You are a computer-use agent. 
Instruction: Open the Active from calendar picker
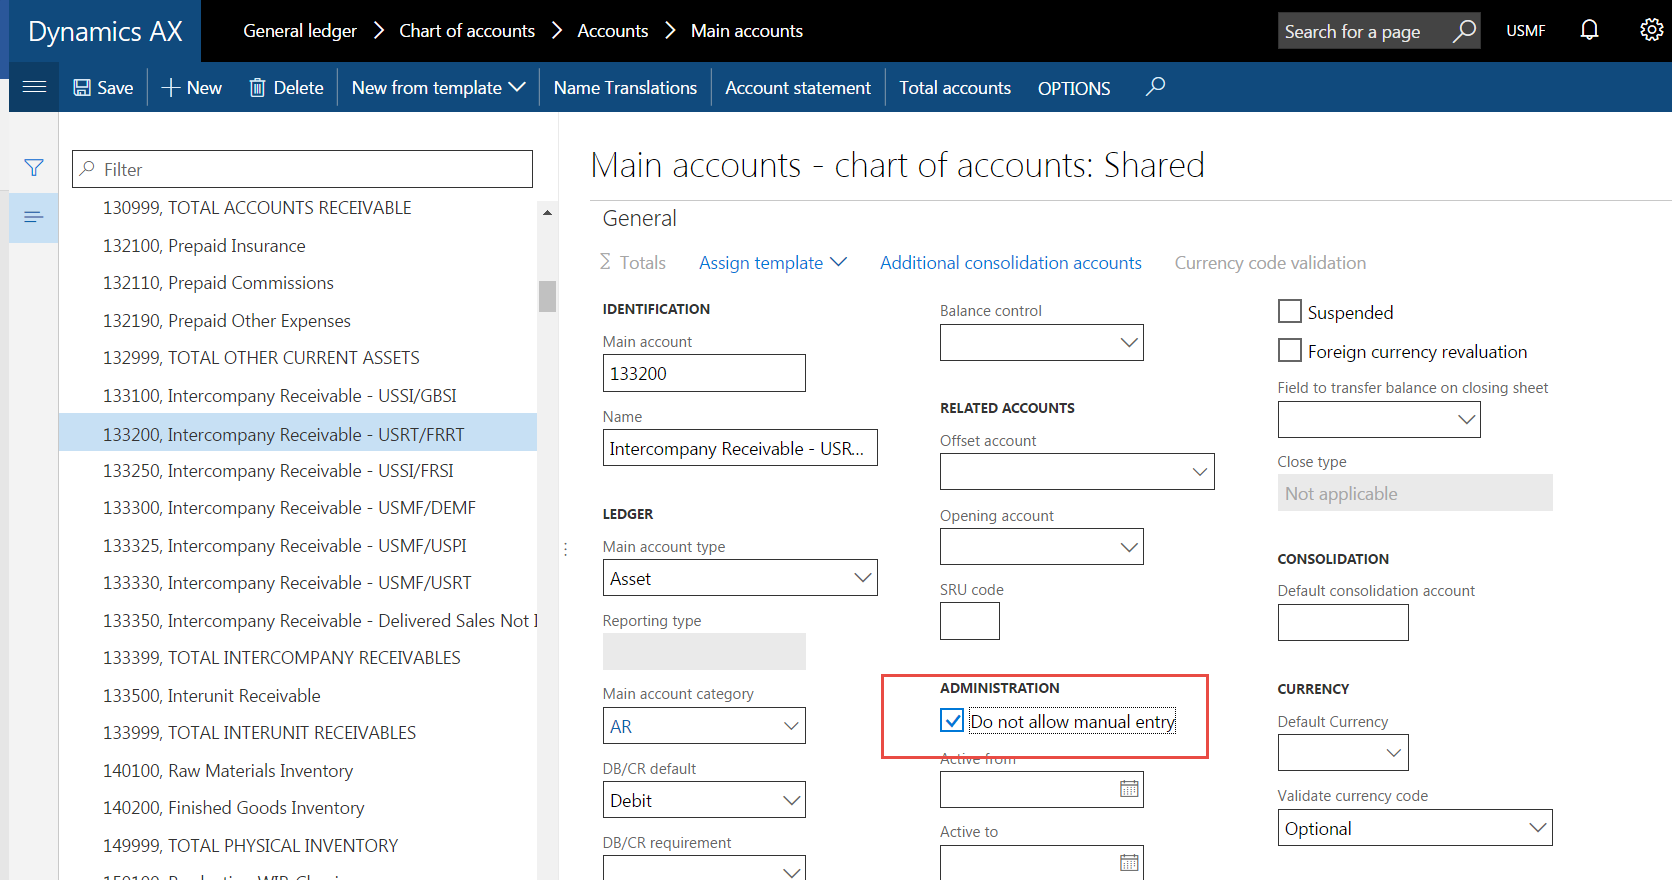point(1129,789)
